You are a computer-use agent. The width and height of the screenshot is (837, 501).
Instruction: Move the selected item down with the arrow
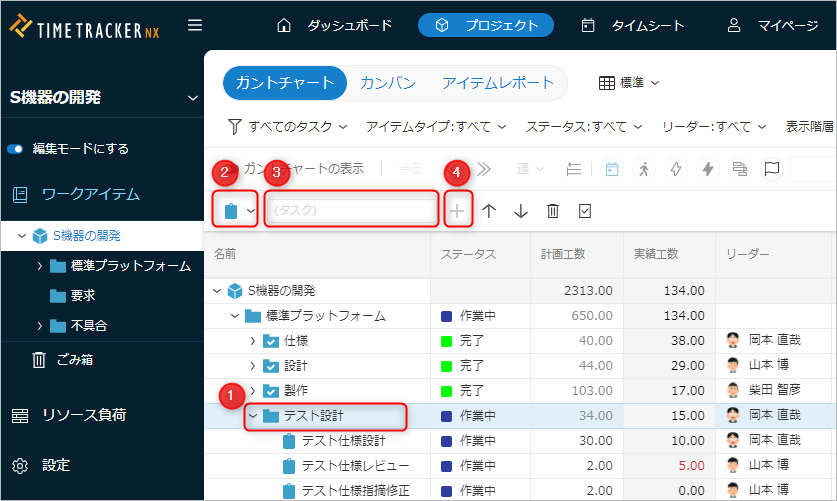click(521, 211)
